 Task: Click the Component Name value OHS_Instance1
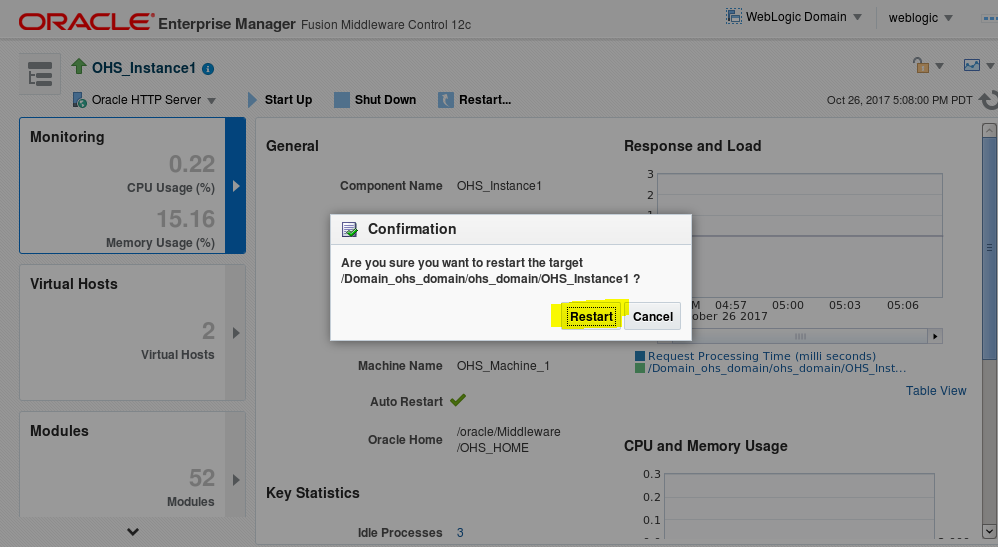(x=499, y=186)
